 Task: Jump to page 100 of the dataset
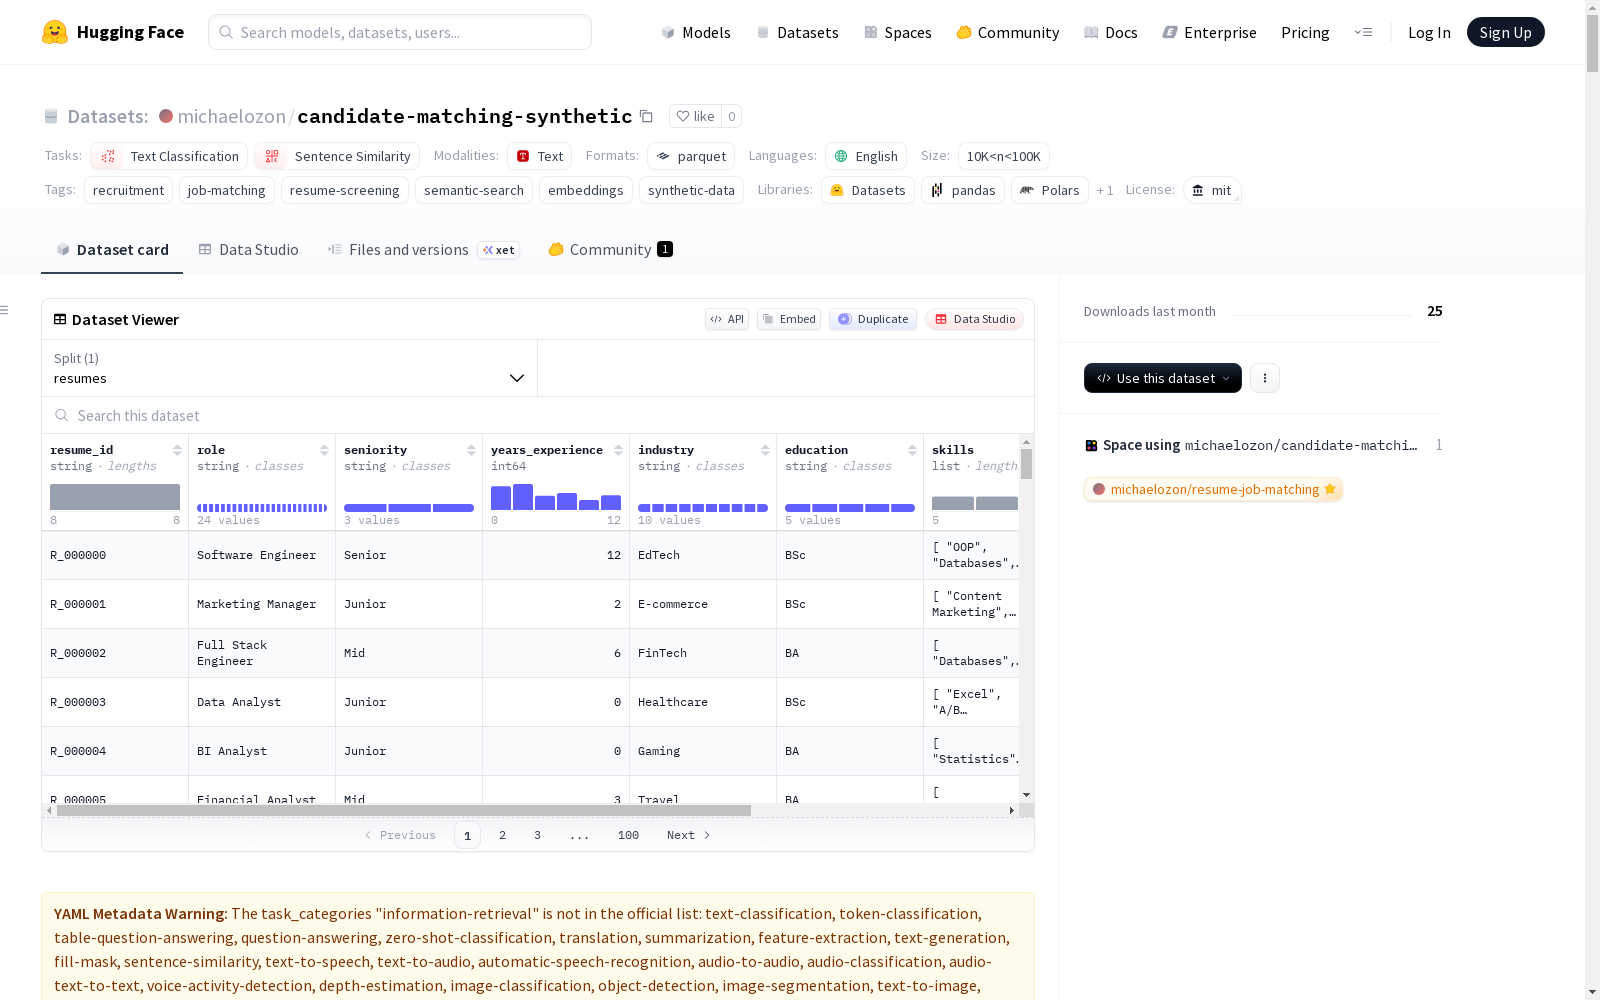click(628, 835)
